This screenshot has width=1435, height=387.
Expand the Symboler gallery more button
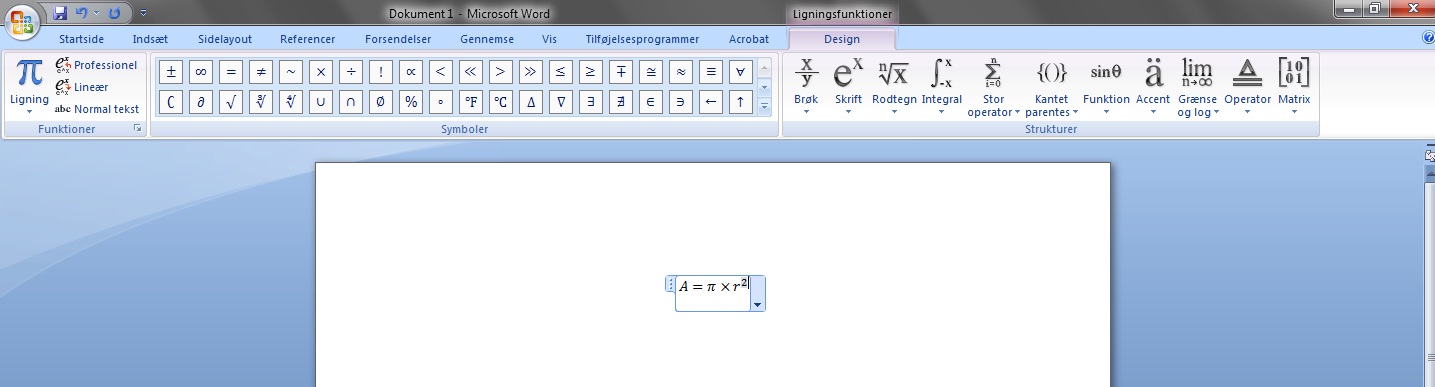(x=765, y=105)
